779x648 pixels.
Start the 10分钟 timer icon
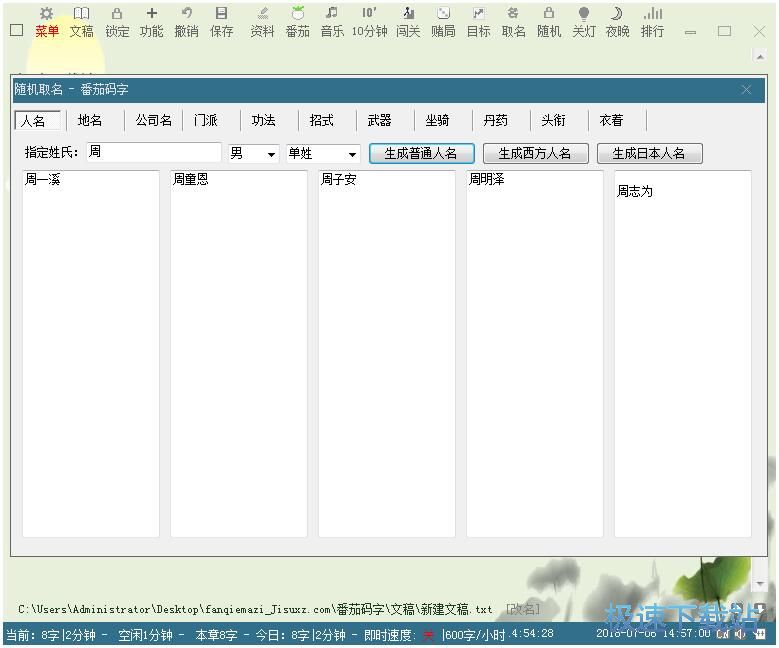tap(369, 14)
